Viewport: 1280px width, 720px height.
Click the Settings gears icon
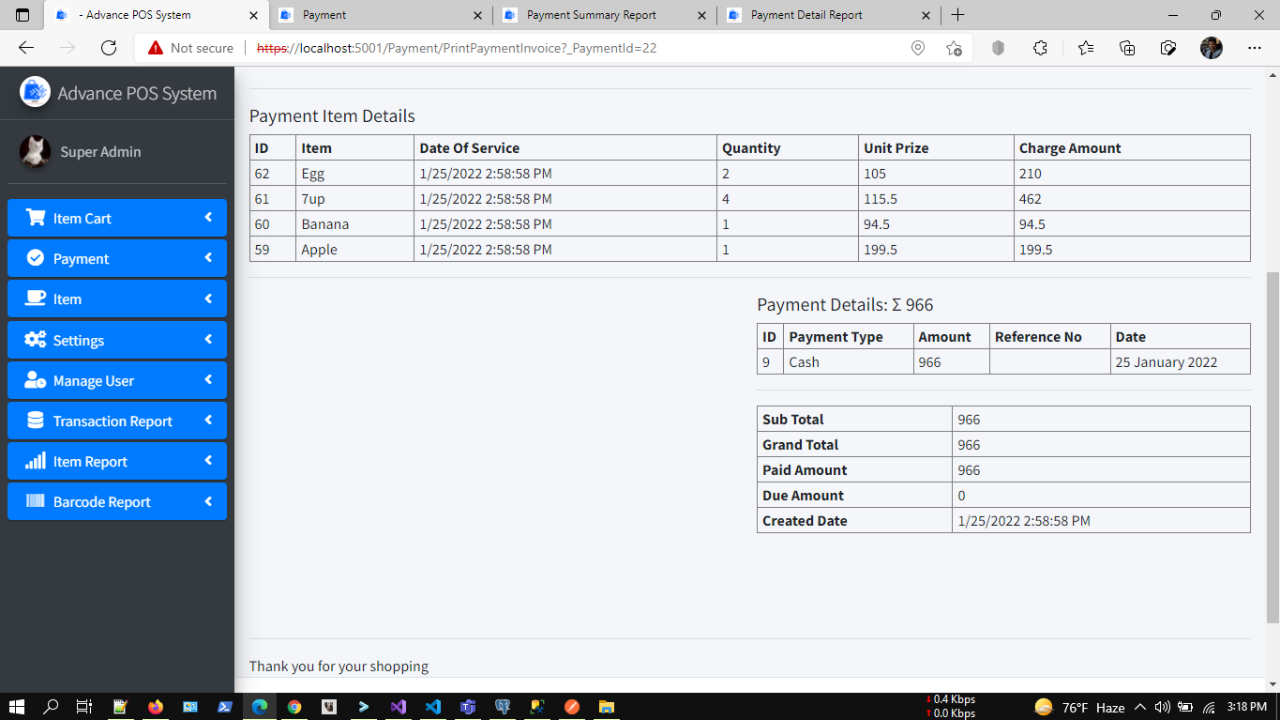(x=34, y=339)
